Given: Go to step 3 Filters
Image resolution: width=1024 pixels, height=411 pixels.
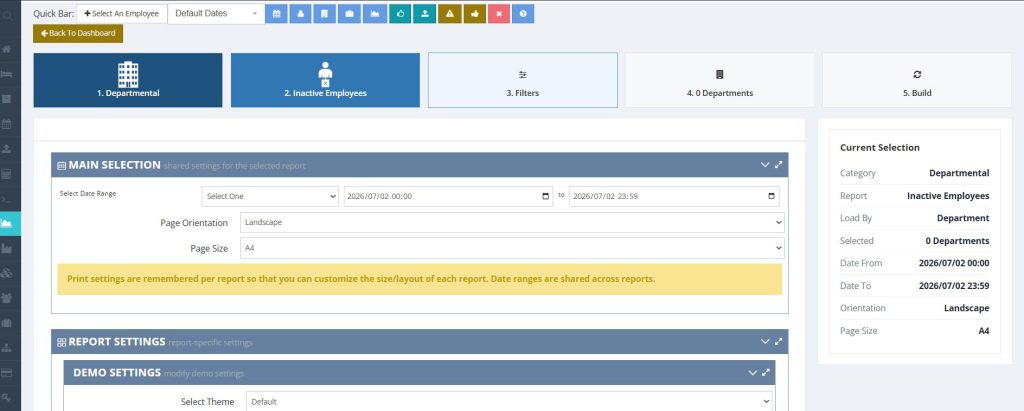Looking at the screenshot, I should [x=522, y=80].
